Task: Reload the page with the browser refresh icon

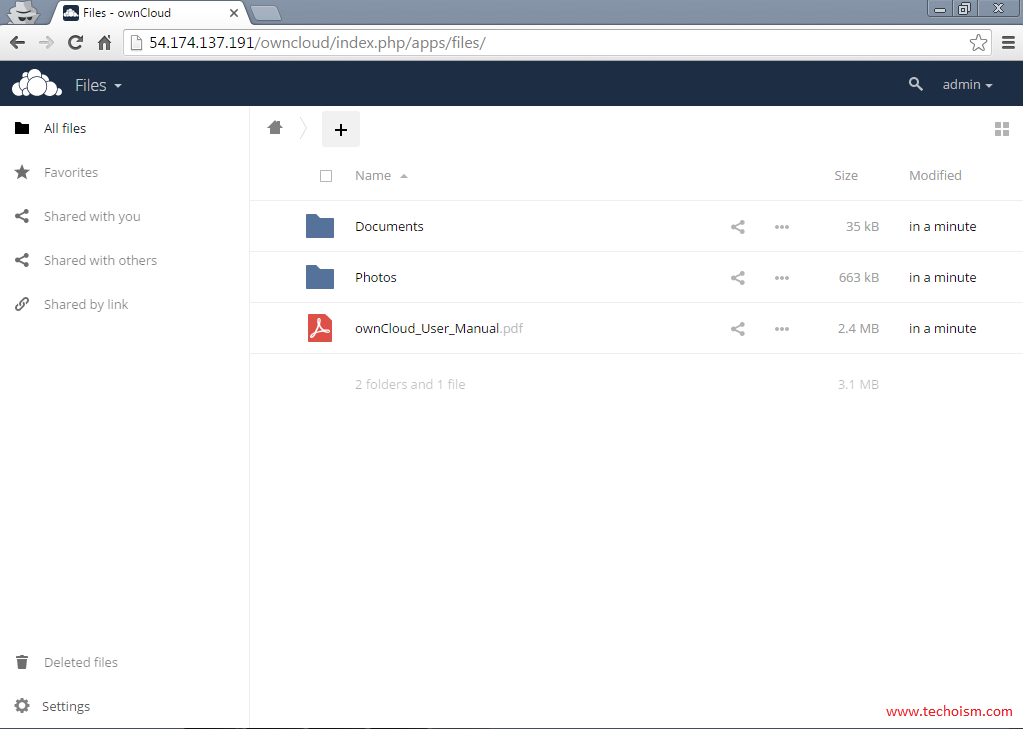Action: point(76,43)
